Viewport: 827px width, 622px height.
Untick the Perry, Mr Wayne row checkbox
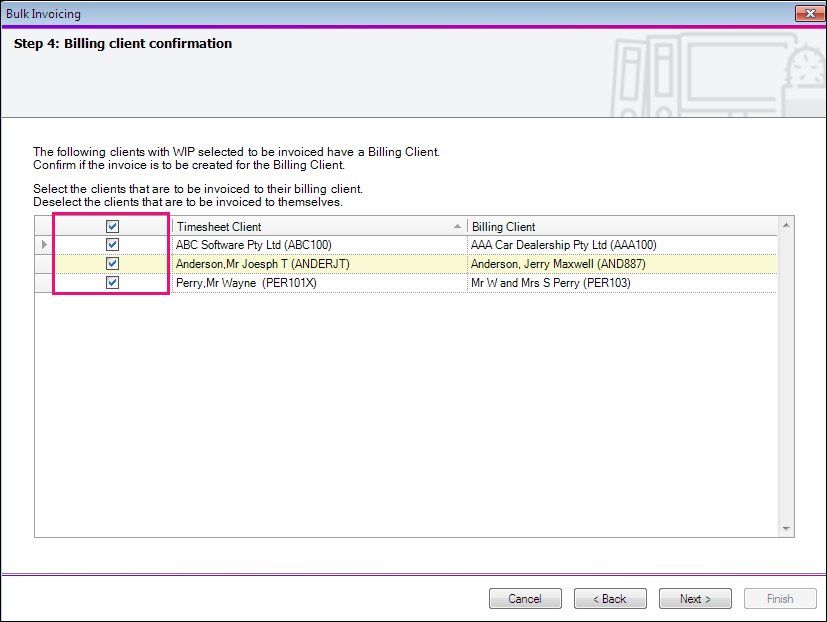tap(113, 283)
